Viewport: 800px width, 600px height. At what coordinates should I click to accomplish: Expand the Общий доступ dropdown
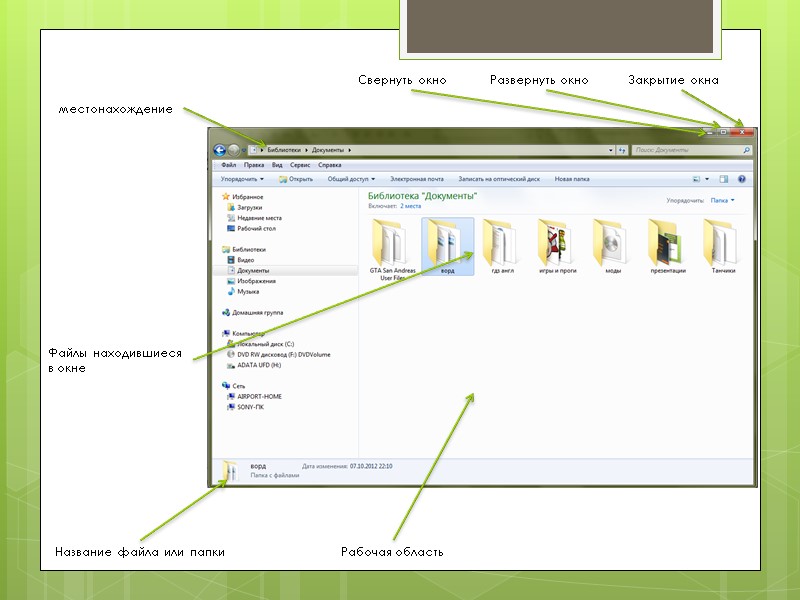point(351,179)
